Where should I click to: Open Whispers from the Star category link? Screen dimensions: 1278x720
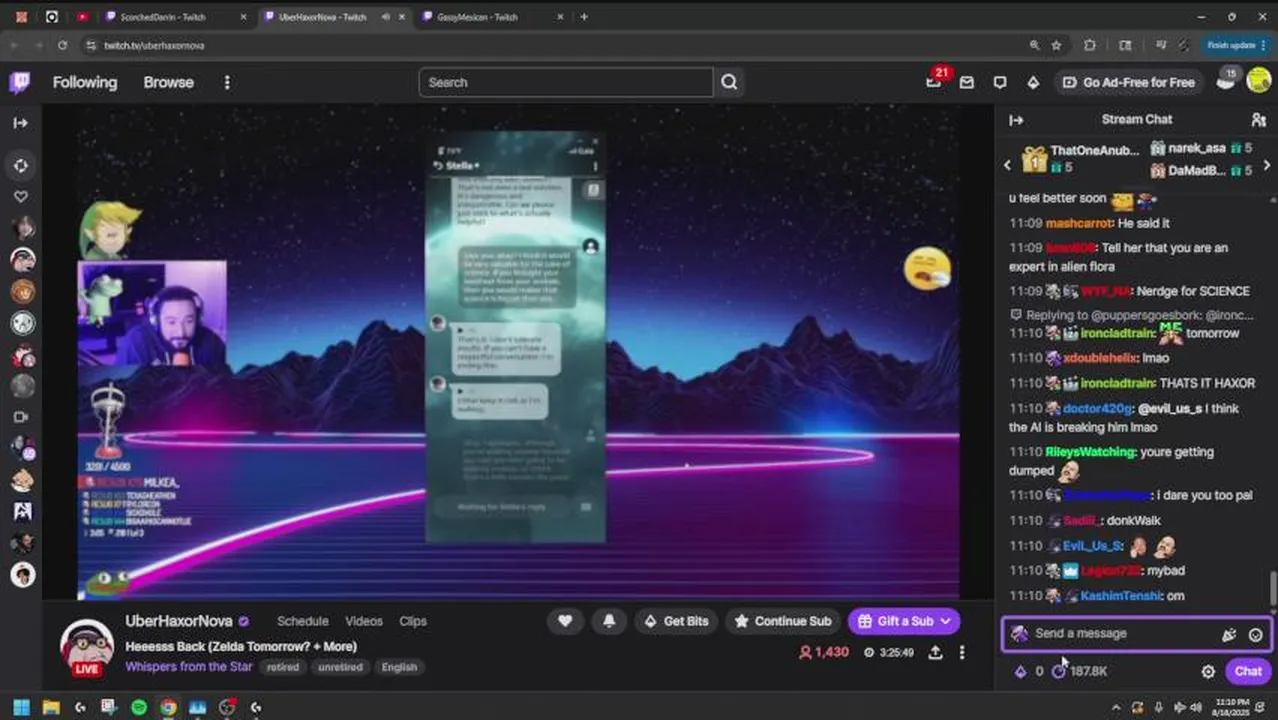point(188,667)
